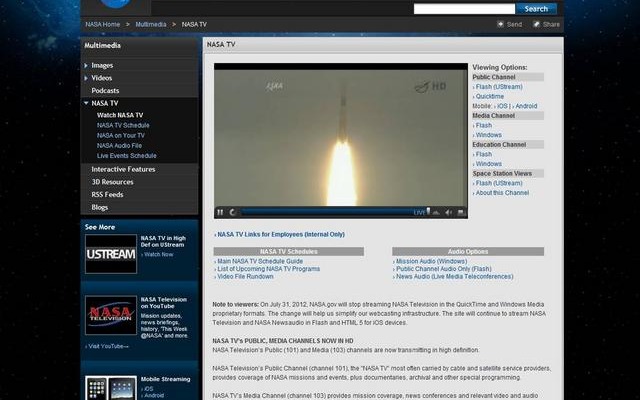Viewport: 640px width, 400px height.
Task: Click the NASA Television logo thumbnail
Action: (x=111, y=315)
